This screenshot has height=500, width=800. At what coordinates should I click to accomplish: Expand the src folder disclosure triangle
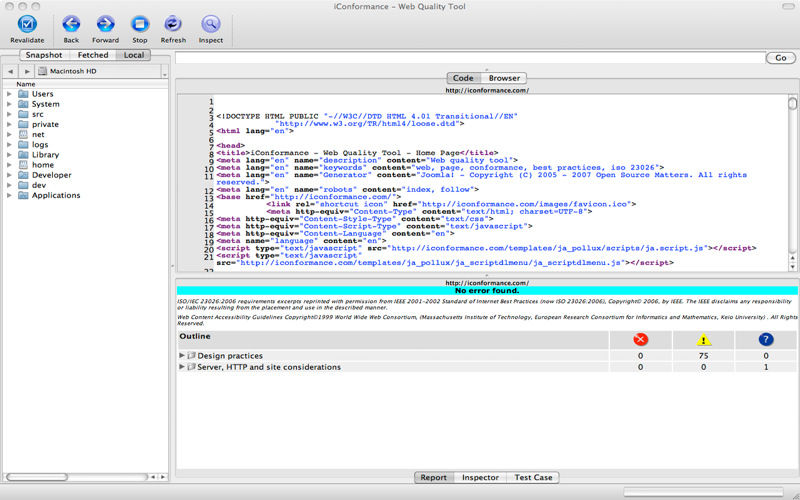9,114
